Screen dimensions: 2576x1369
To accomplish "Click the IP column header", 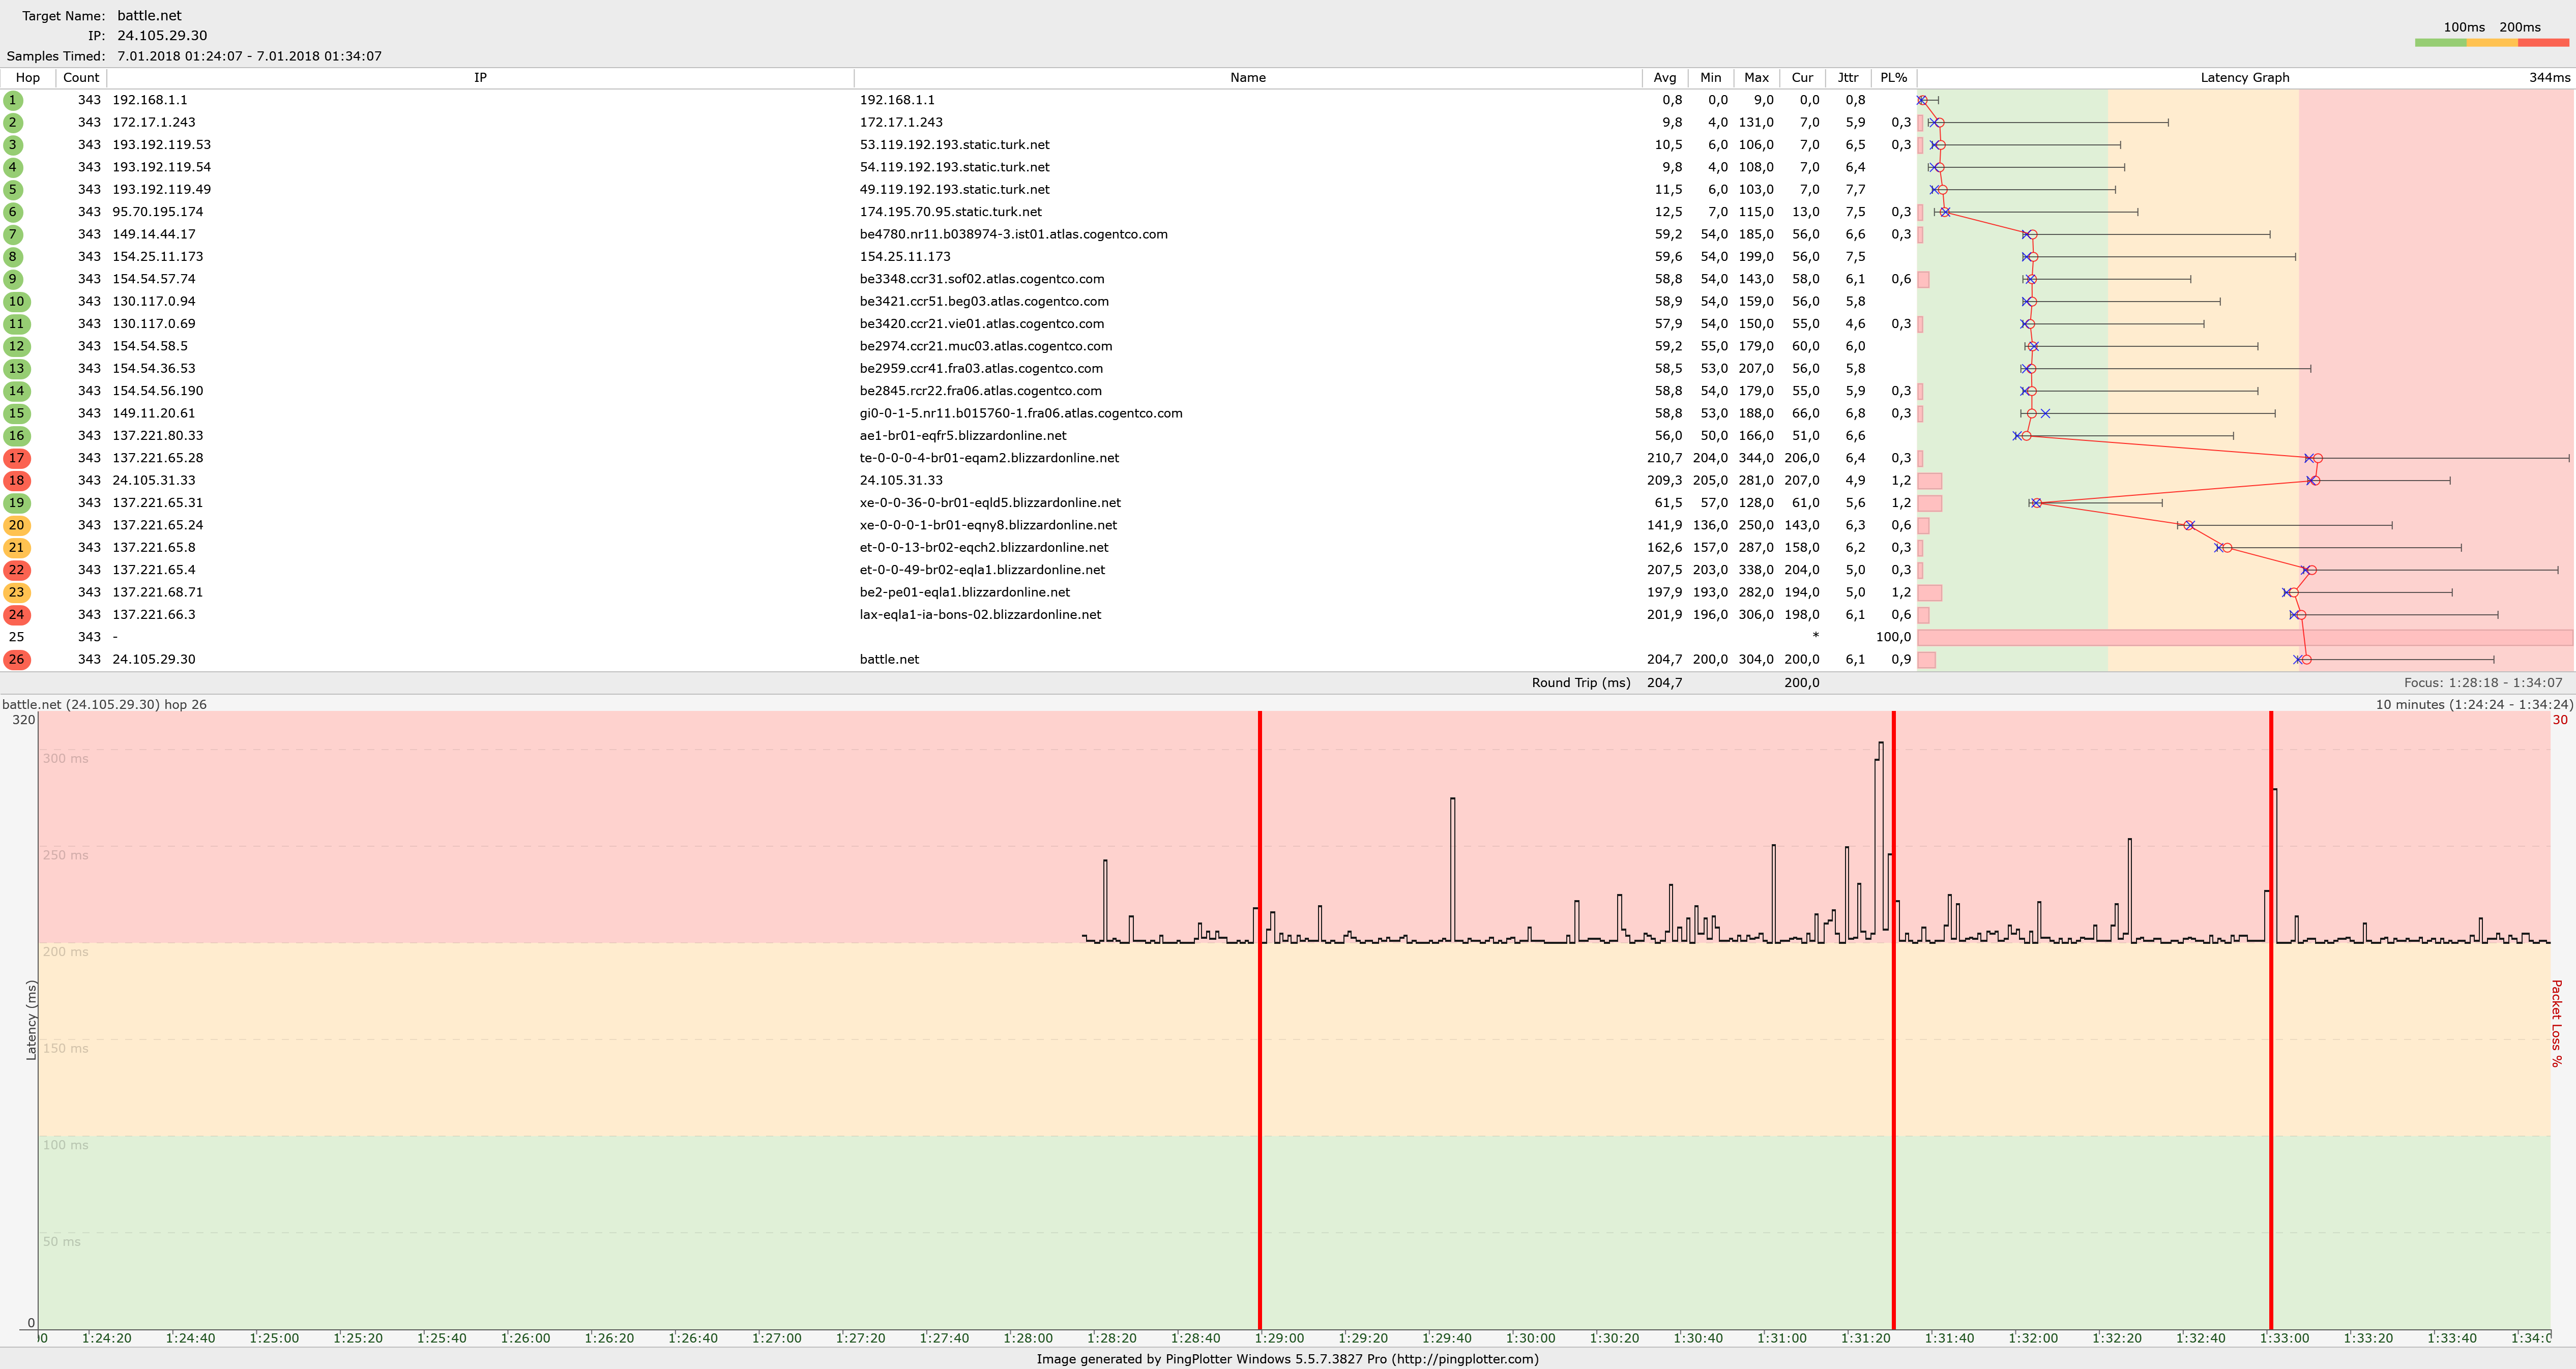I will [x=480, y=78].
